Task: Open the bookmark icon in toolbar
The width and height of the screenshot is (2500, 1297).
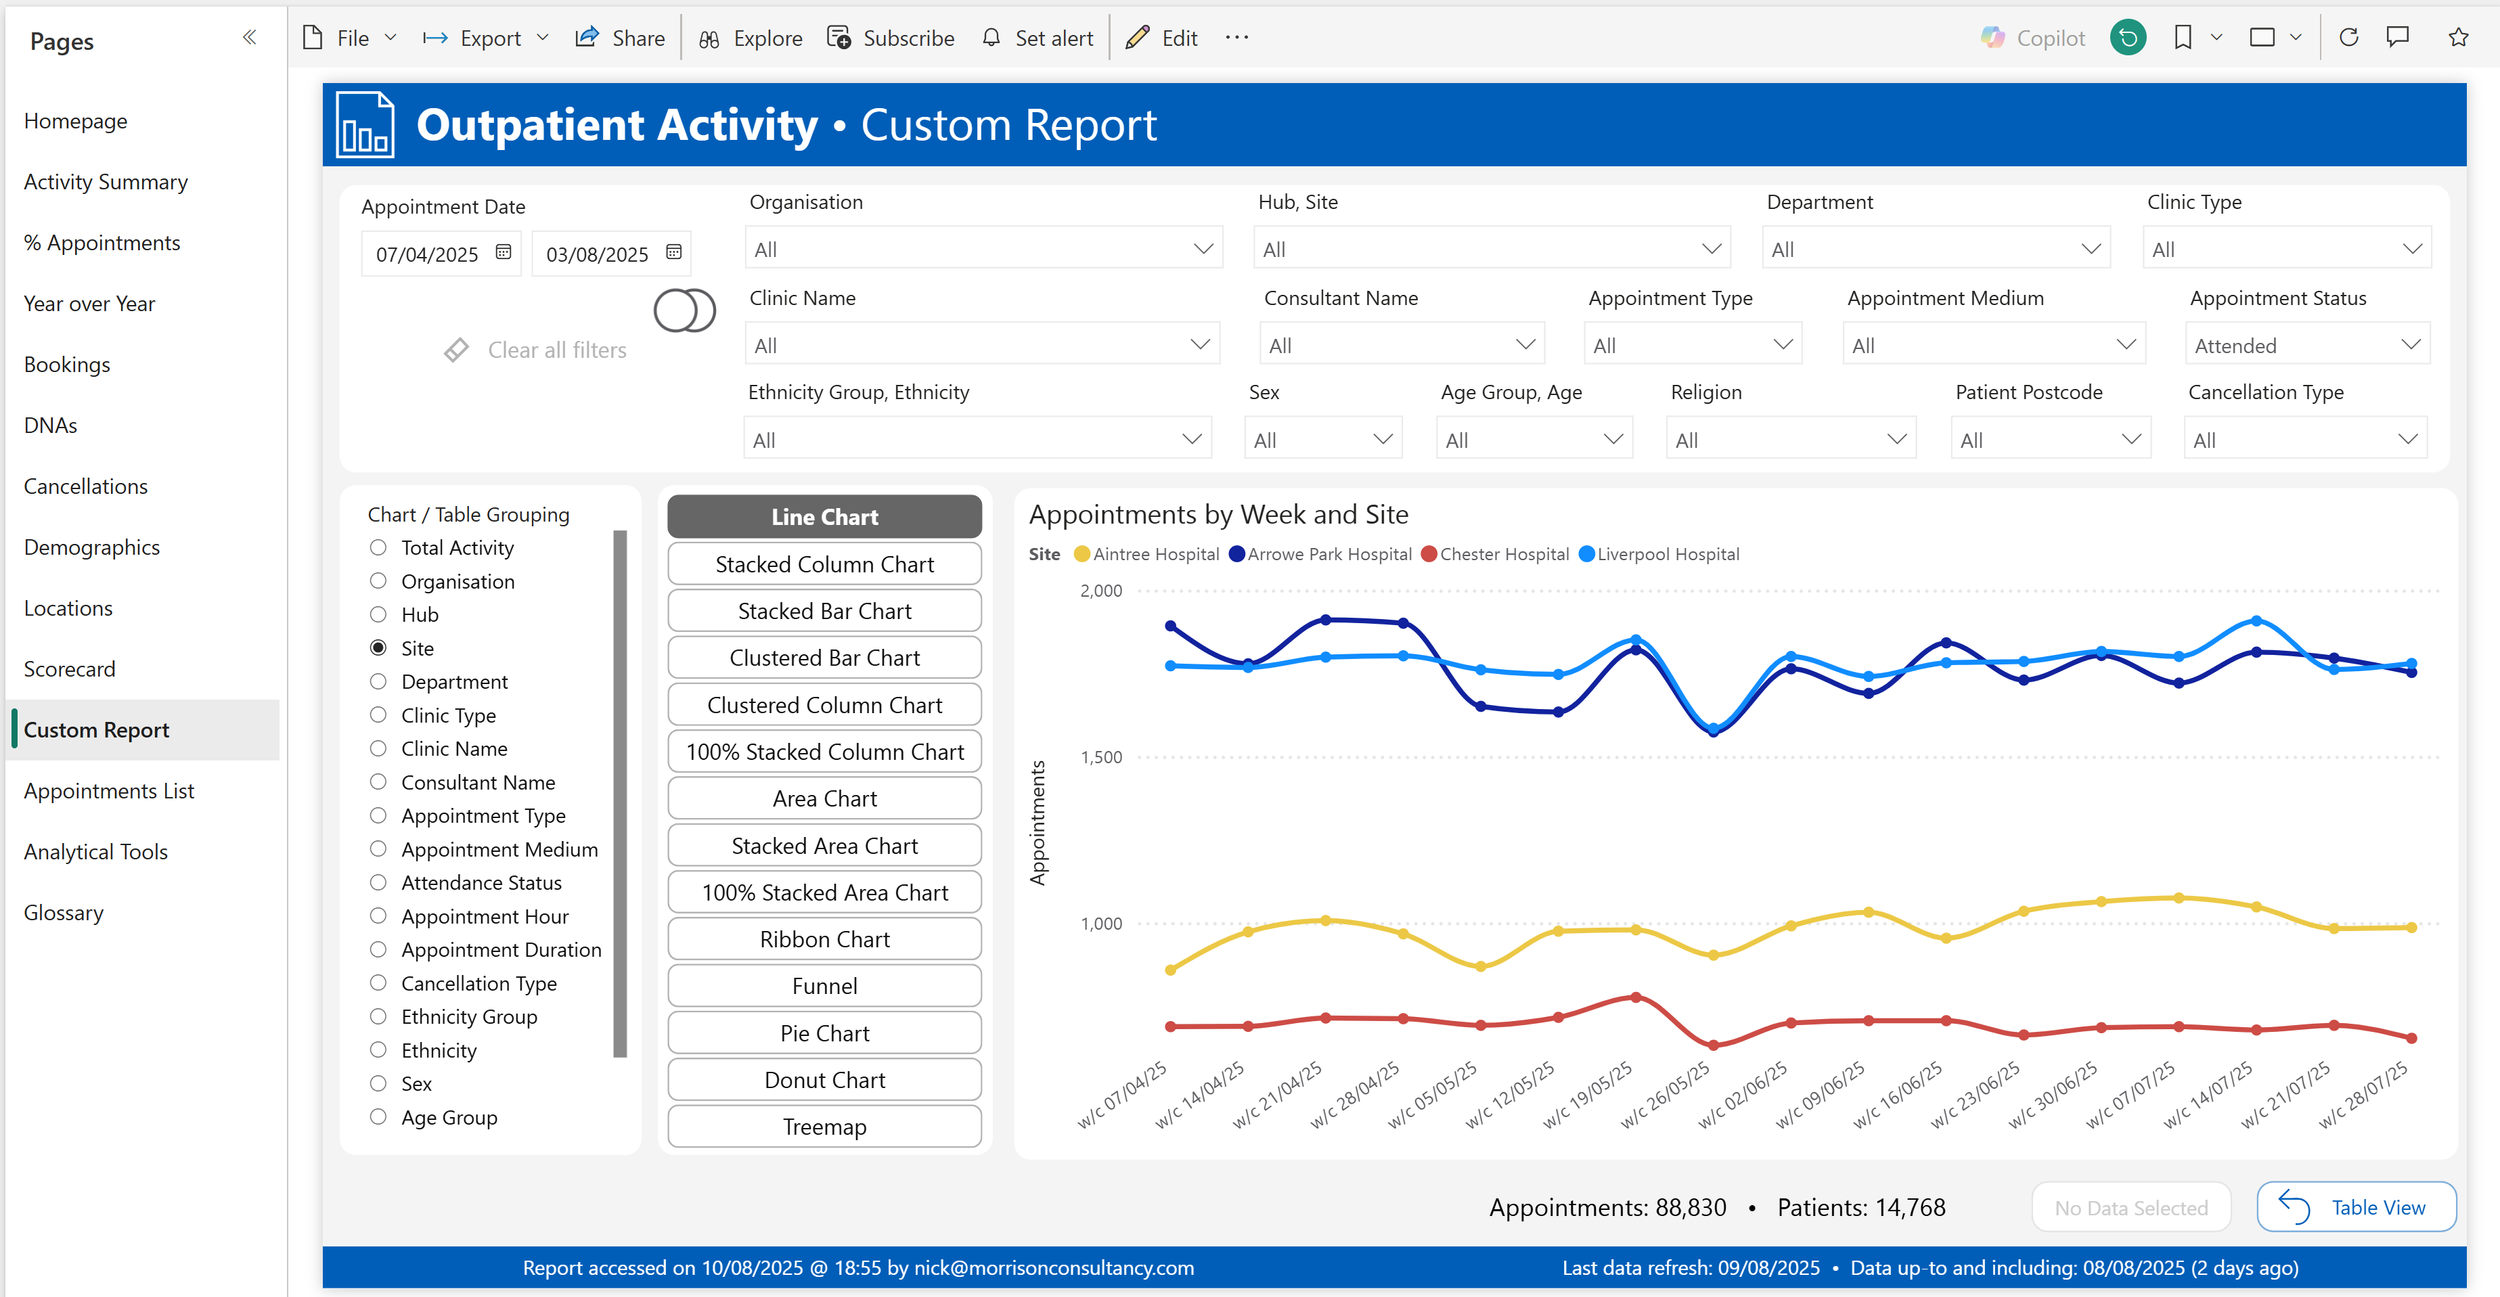Action: 2183,38
